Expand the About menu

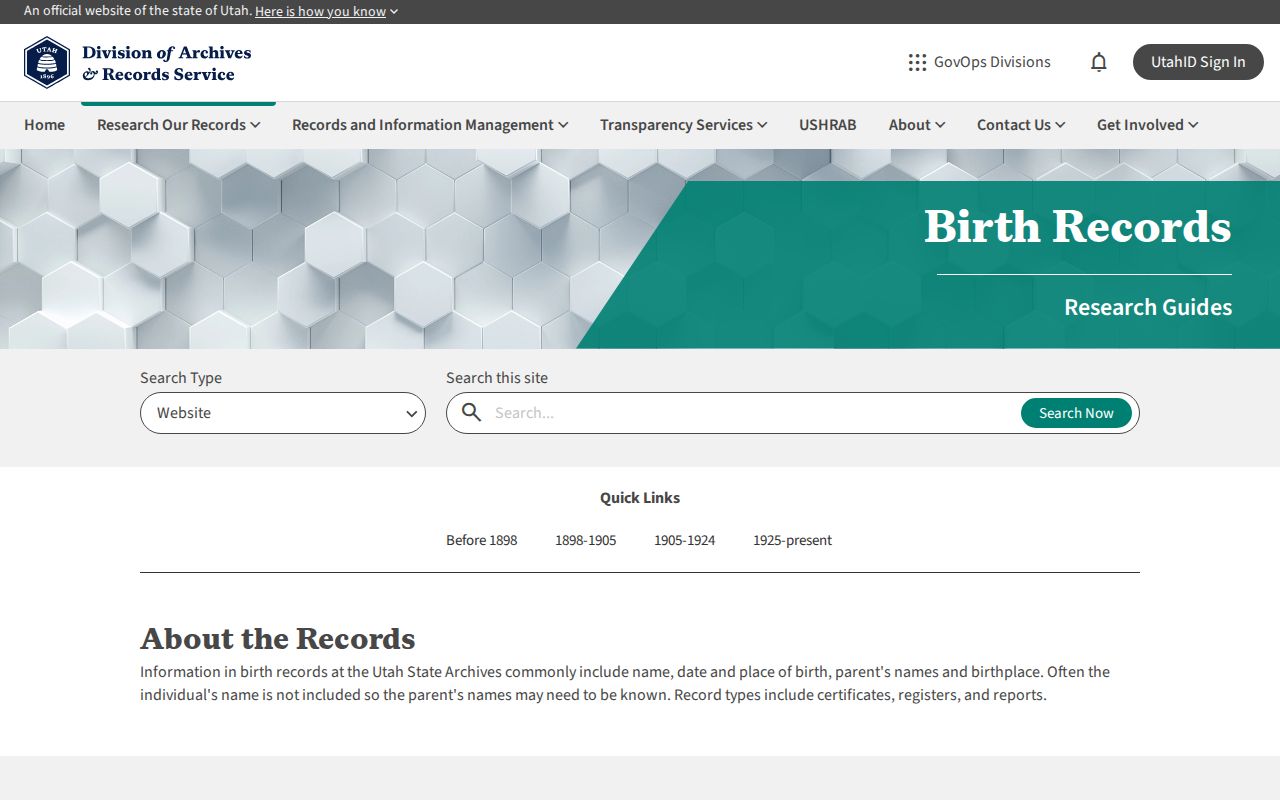[x=917, y=125]
